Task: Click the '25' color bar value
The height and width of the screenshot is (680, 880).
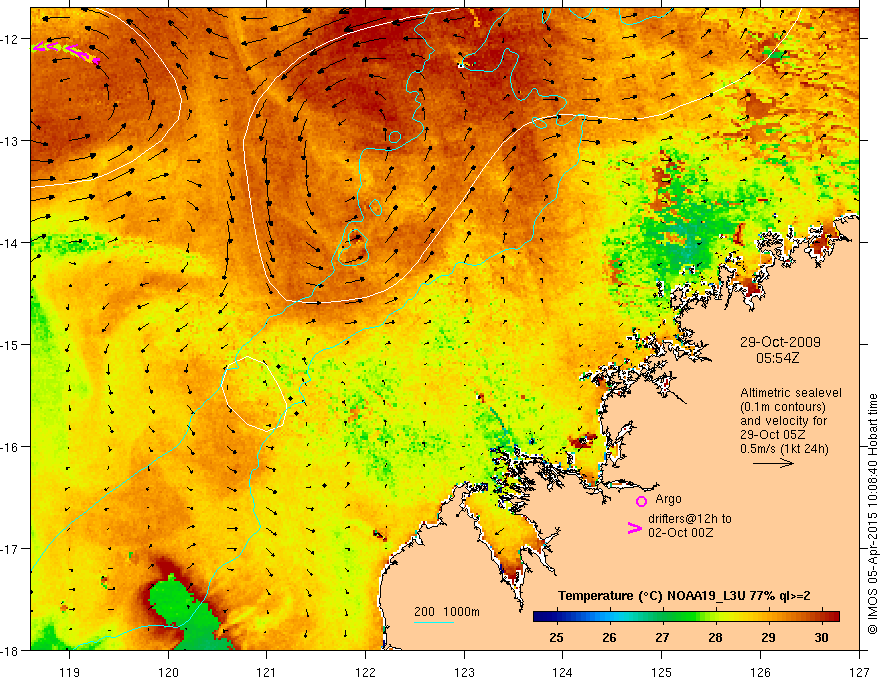Action: (556, 637)
